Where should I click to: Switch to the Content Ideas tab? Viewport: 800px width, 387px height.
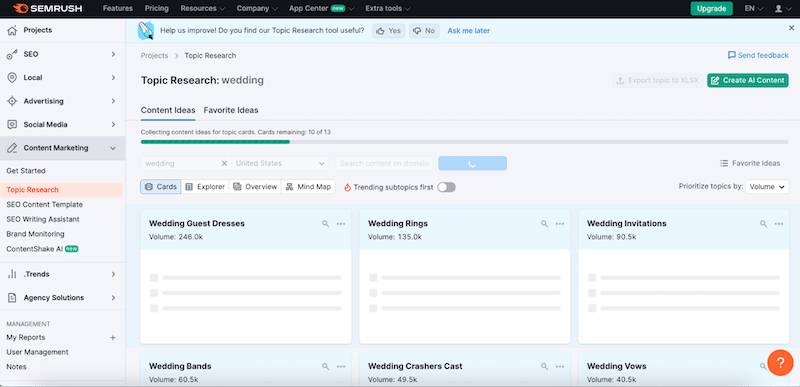point(168,110)
